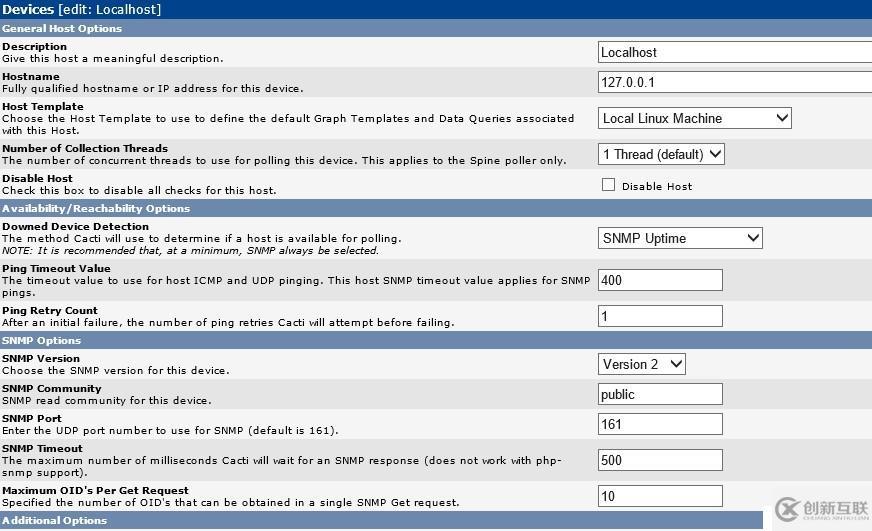Click the General Host Options header
Viewport: 872px width, 531px height.
pos(62,28)
